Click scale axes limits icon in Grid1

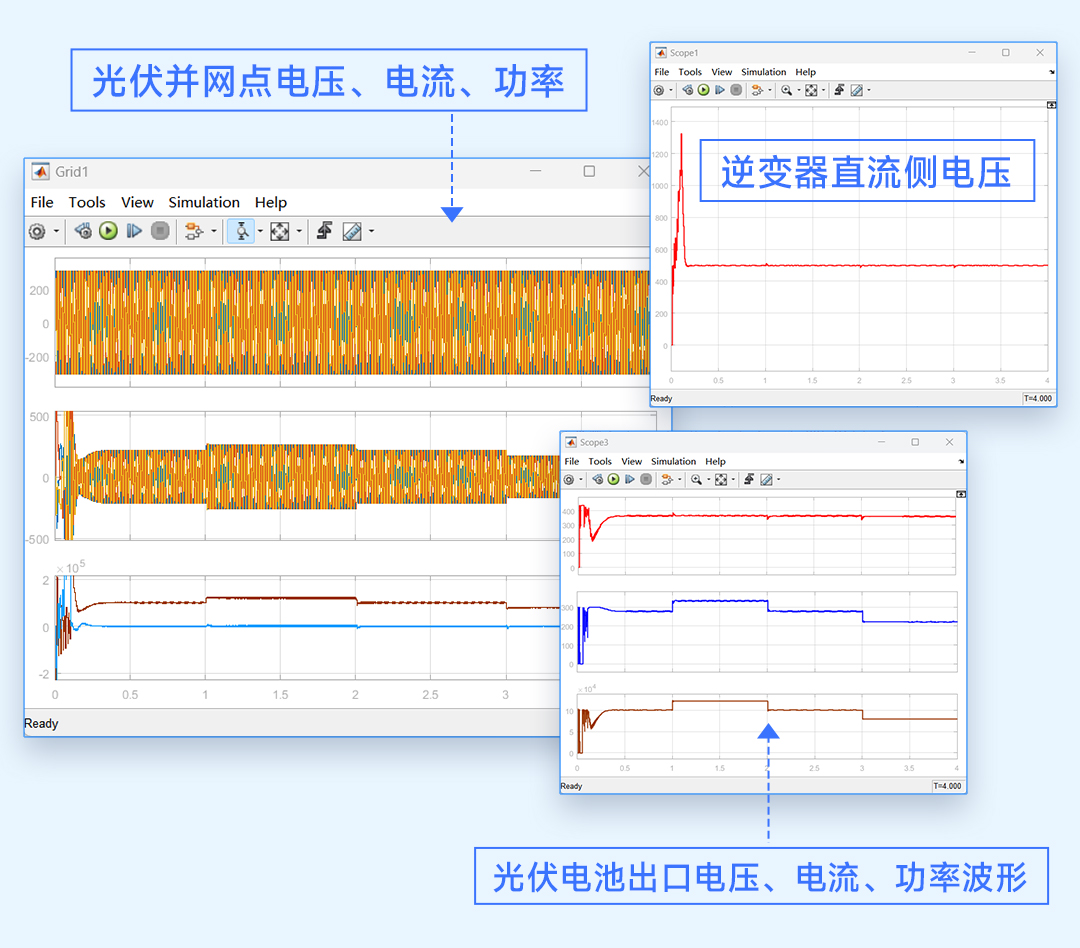coord(280,231)
